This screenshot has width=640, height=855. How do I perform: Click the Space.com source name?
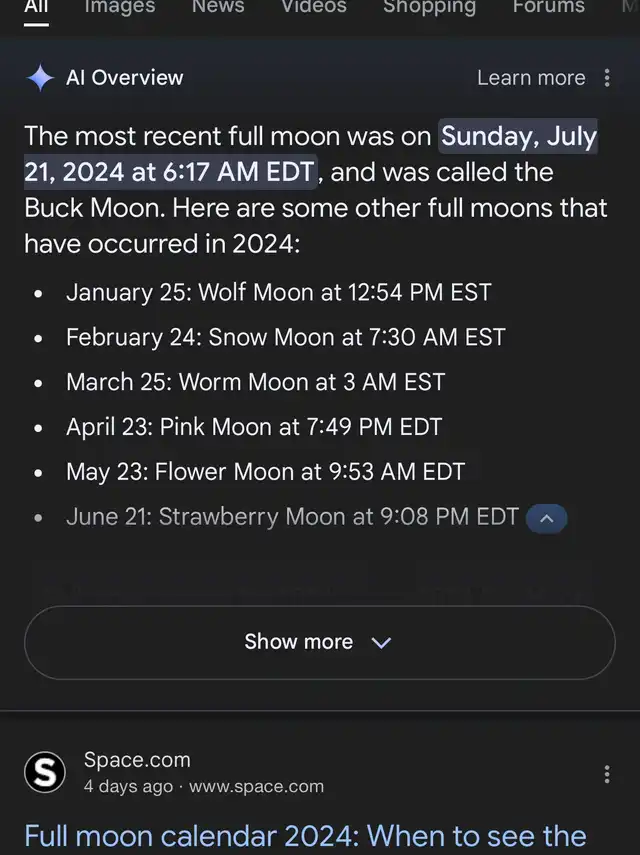coord(137,760)
